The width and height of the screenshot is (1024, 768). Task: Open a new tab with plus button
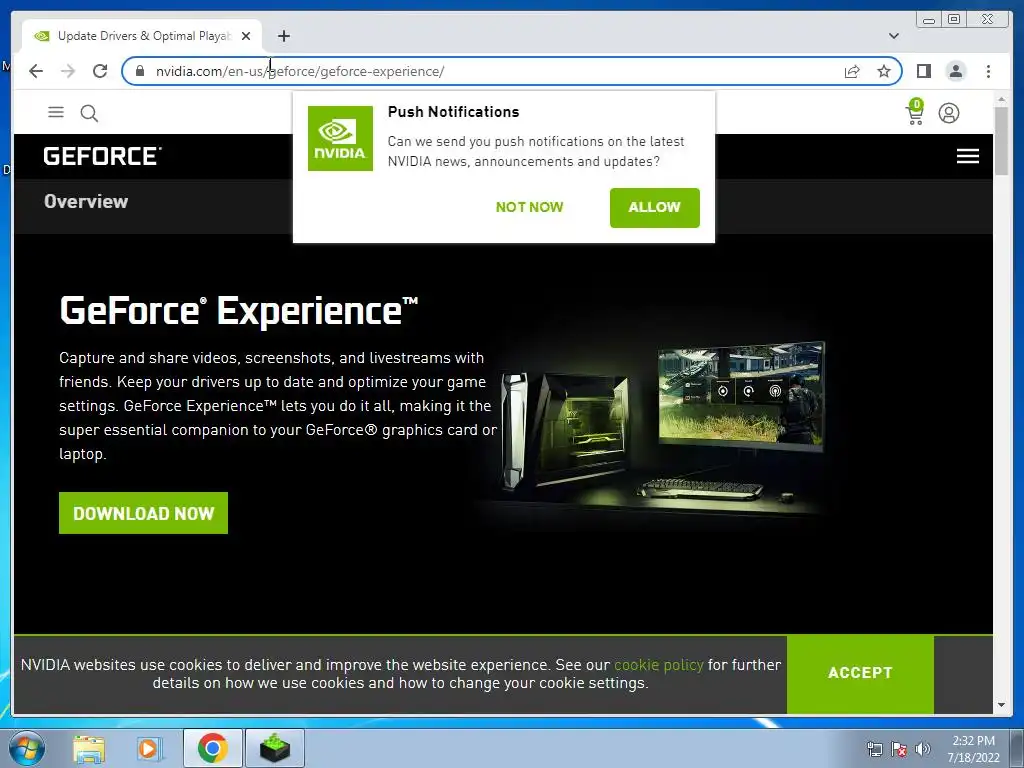coord(283,36)
